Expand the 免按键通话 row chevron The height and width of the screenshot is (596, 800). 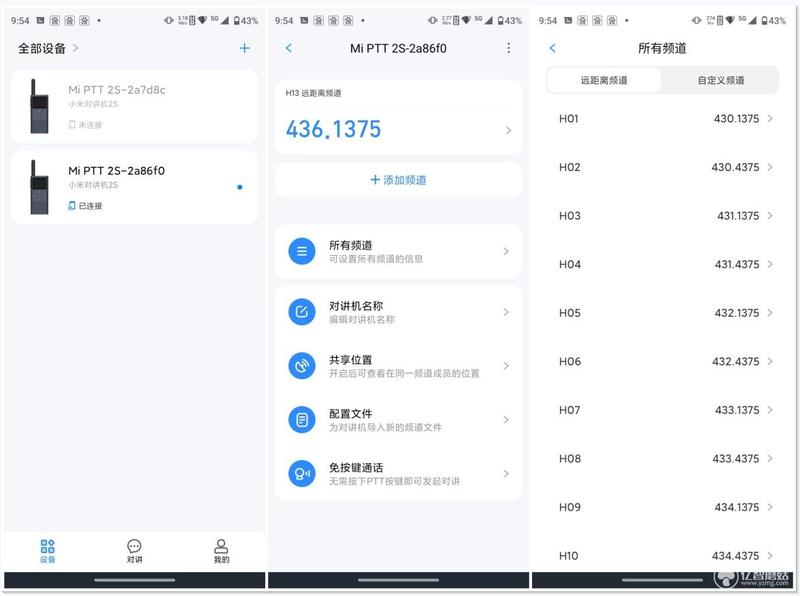tap(506, 474)
